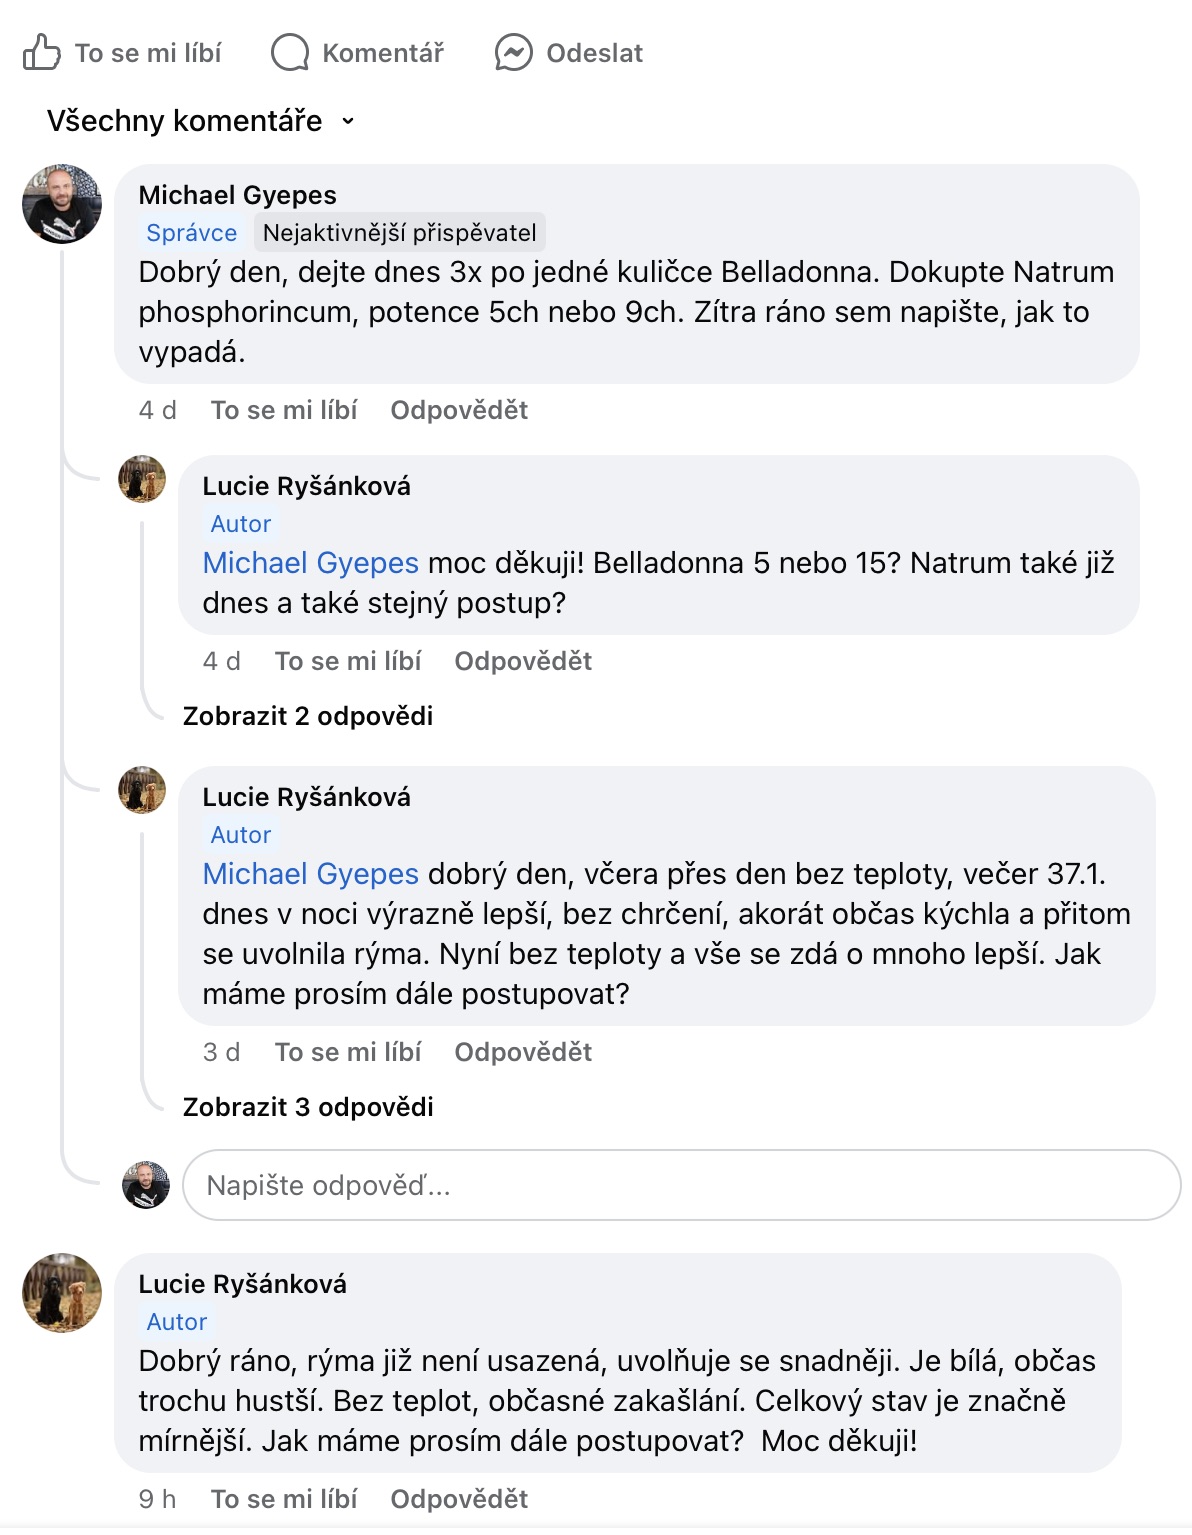Click the thumbs-up like icon above comments
The image size is (1192, 1535).
pyautogui.click(x=42, y=53)
